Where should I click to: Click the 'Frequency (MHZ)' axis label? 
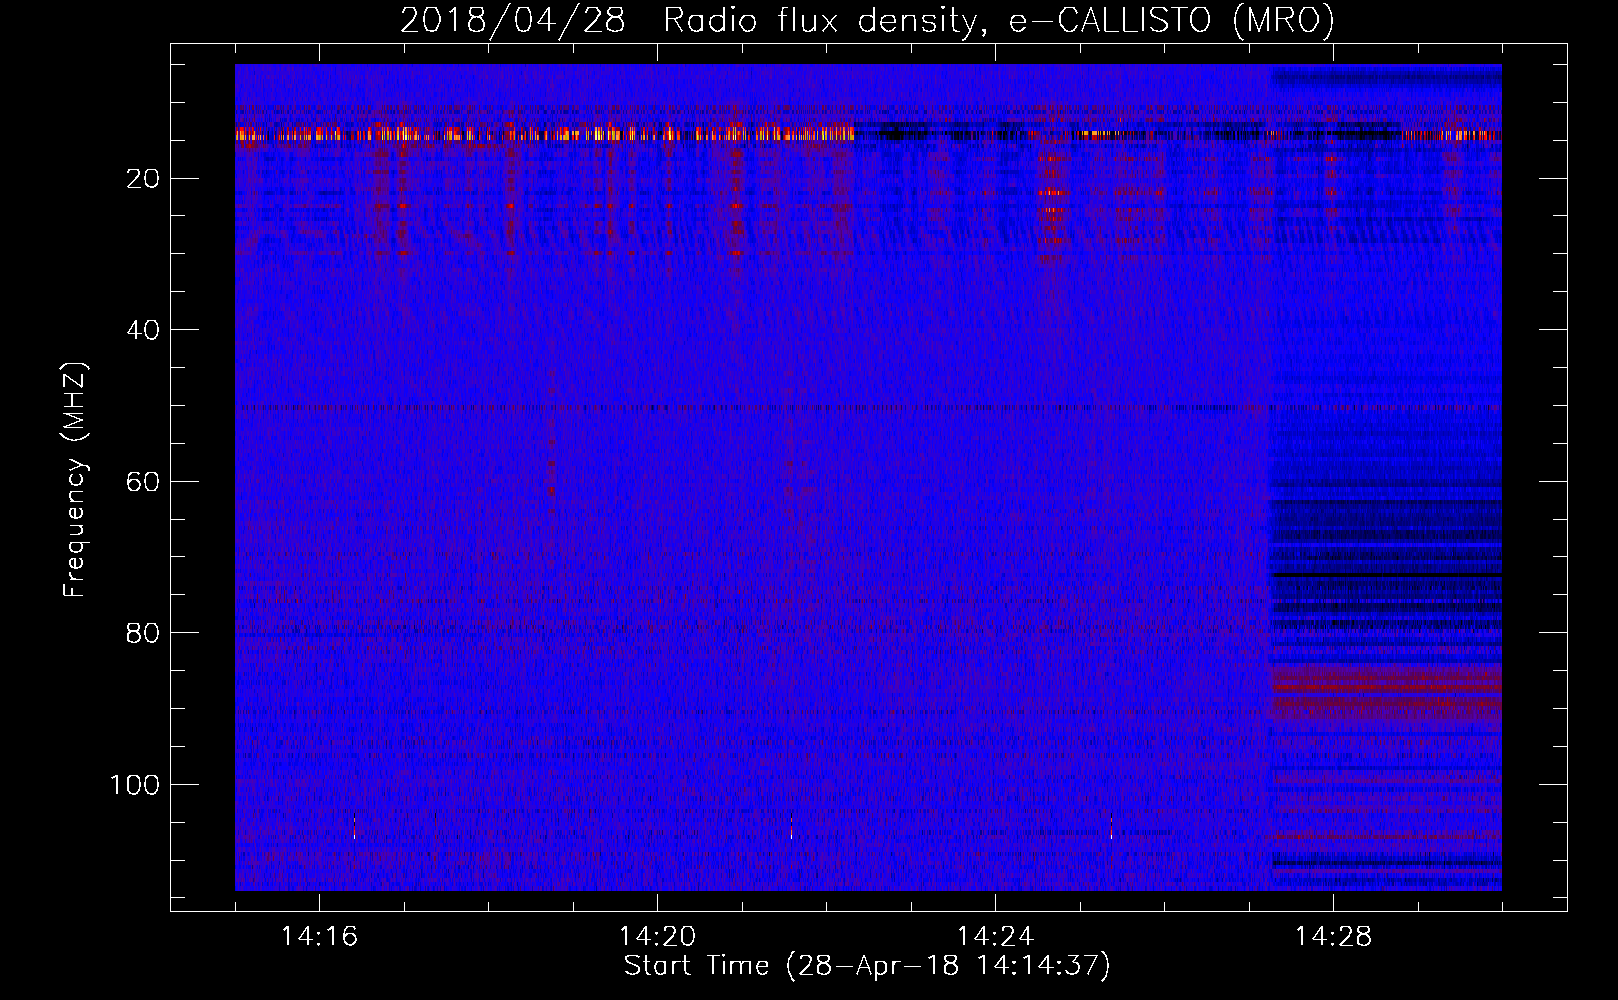pos(75,479)
